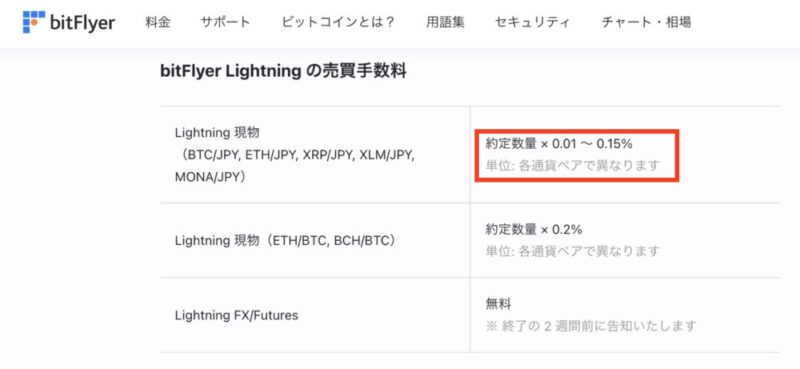Image resolution: width=800 pixels, height=369 pixels.
Task: Click the 単位 note inside the red box
Action: (573, 166)
